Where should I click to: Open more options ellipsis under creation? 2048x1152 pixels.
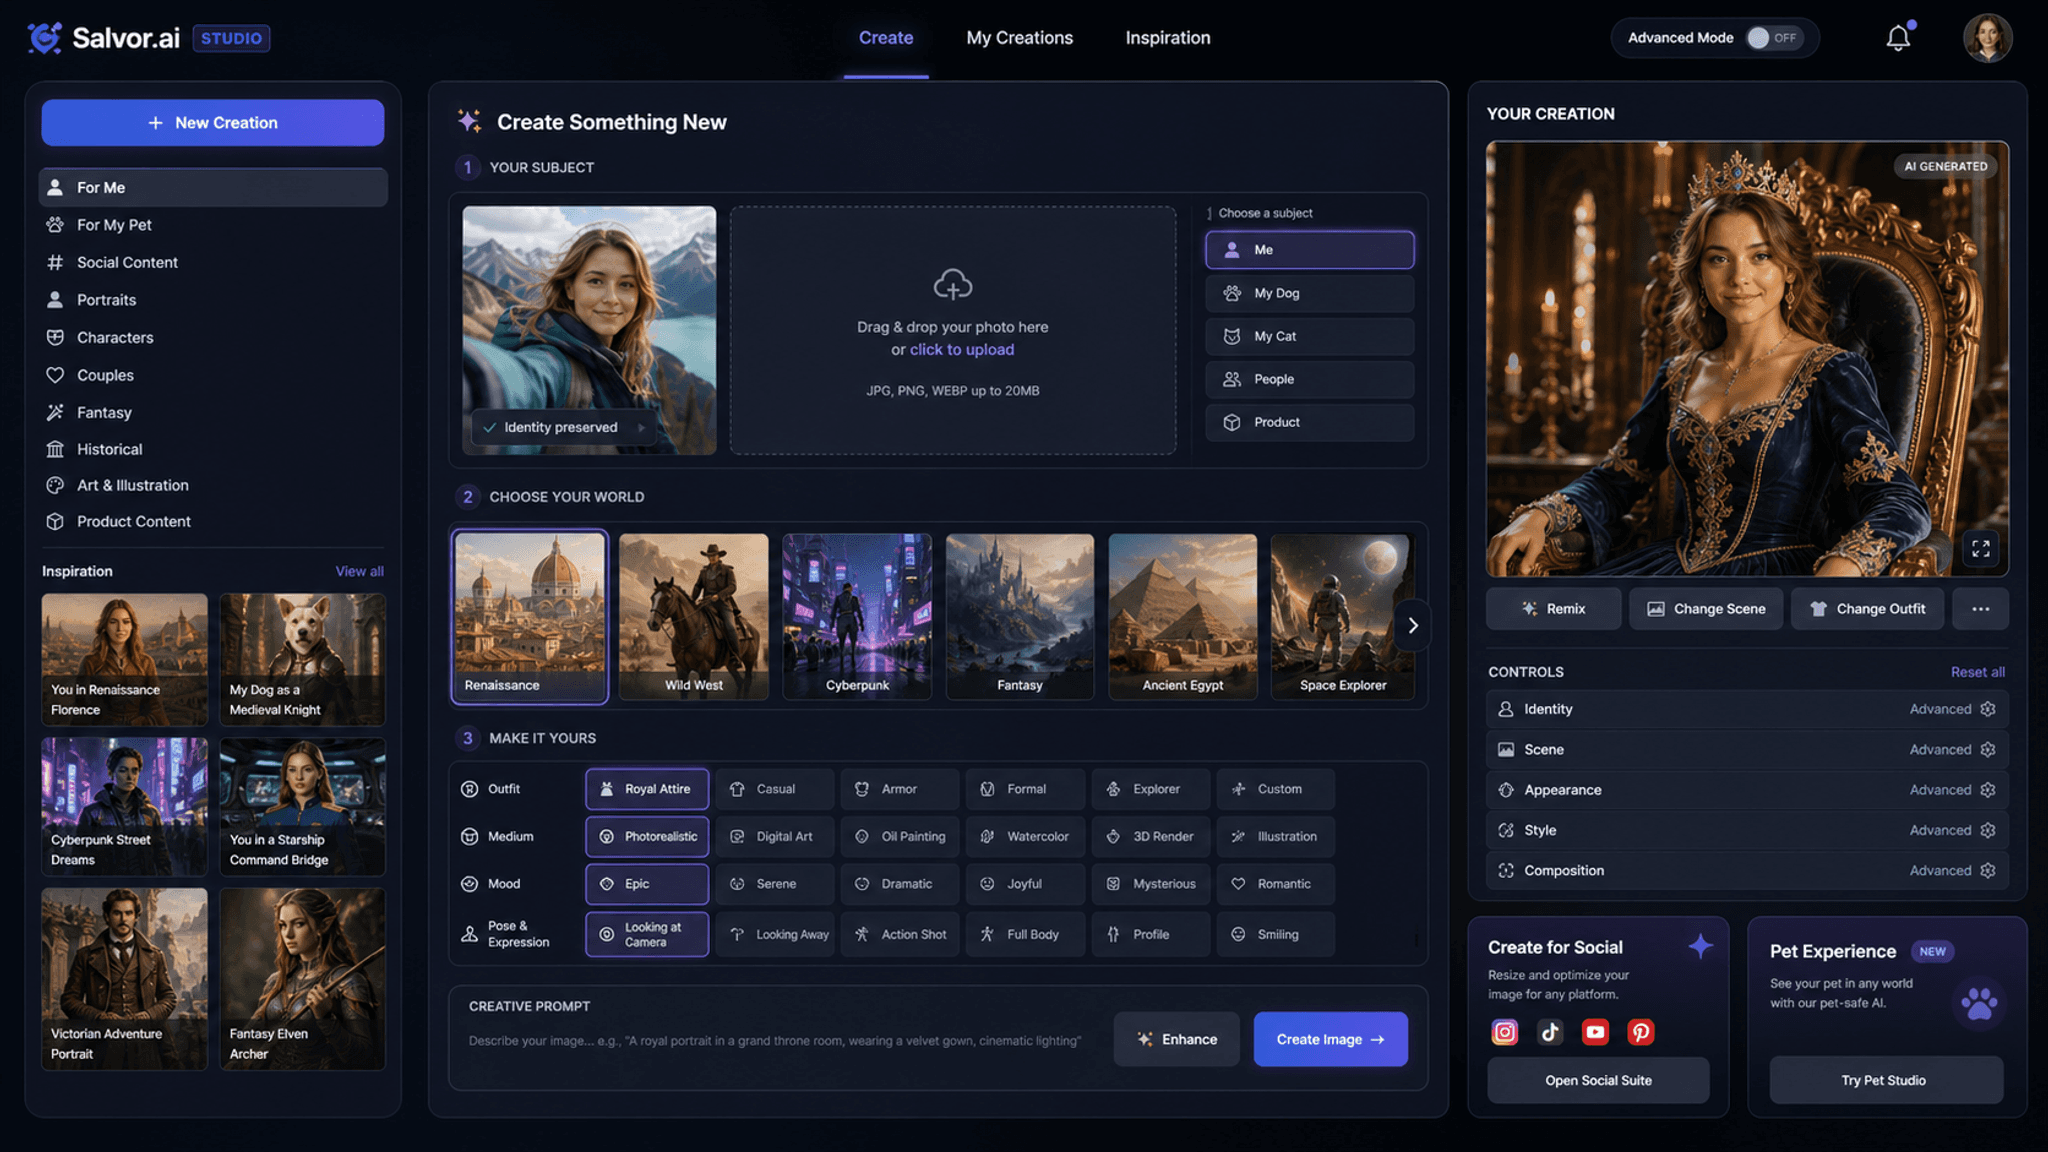coord(1980,608)
